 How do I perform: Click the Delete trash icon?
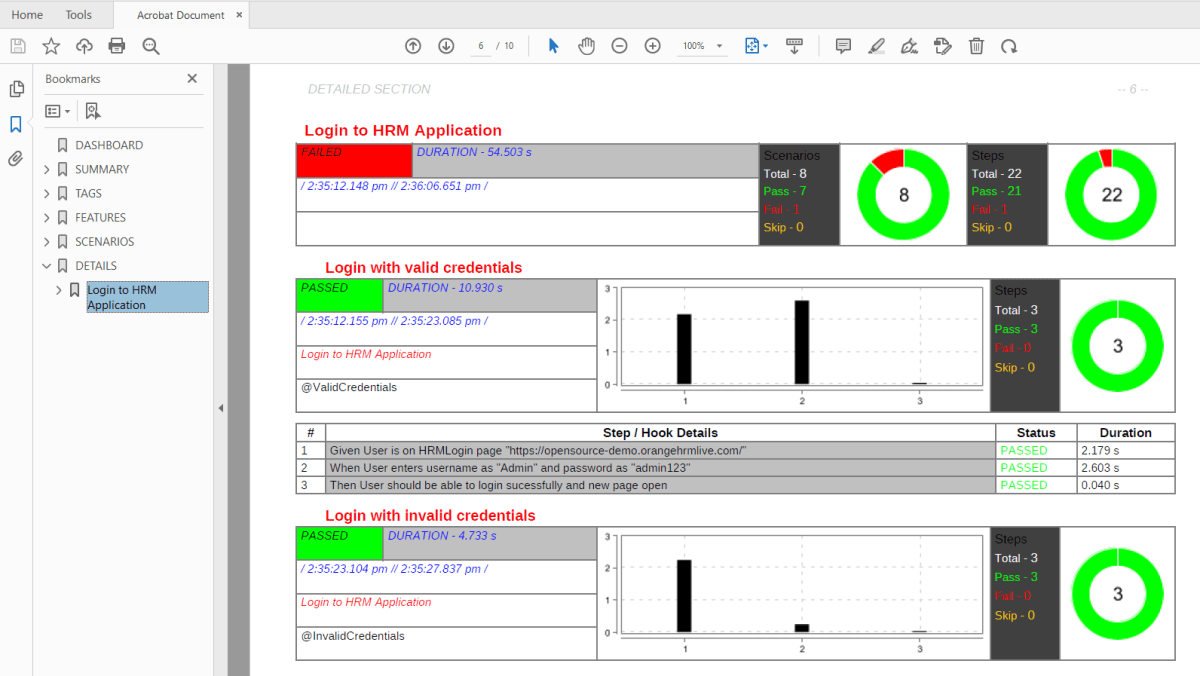pyautogui.click(x=977, y=46)
